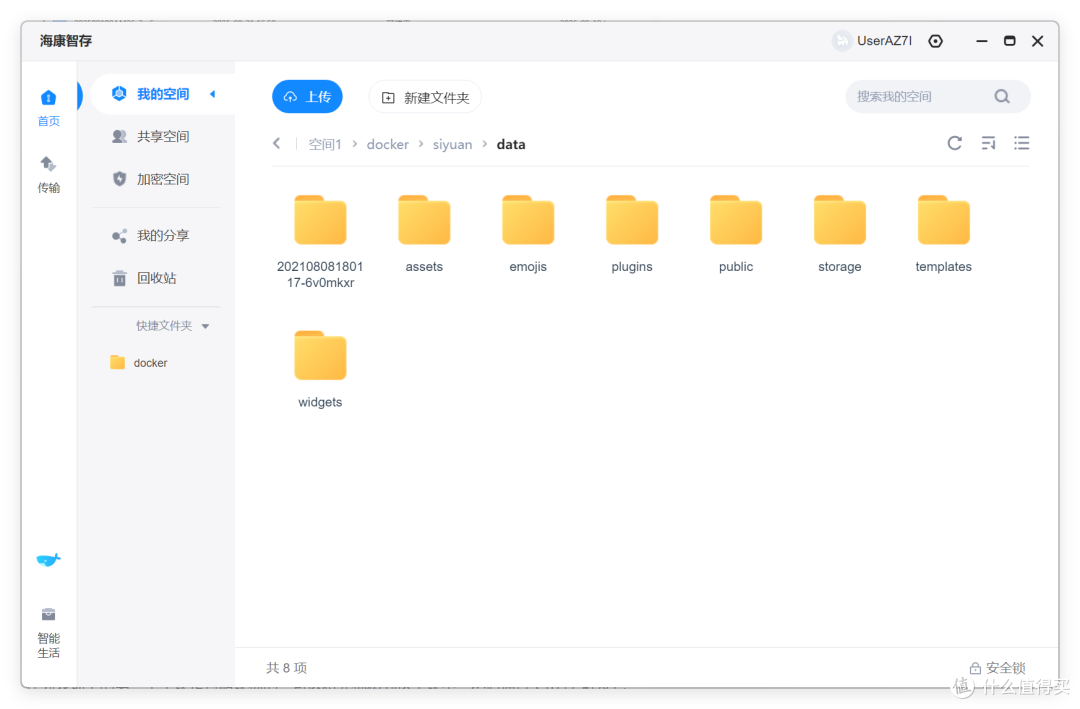Select 我的空间 in navigation
This screenshot has height=709, width=1080.
pos(163,94)
